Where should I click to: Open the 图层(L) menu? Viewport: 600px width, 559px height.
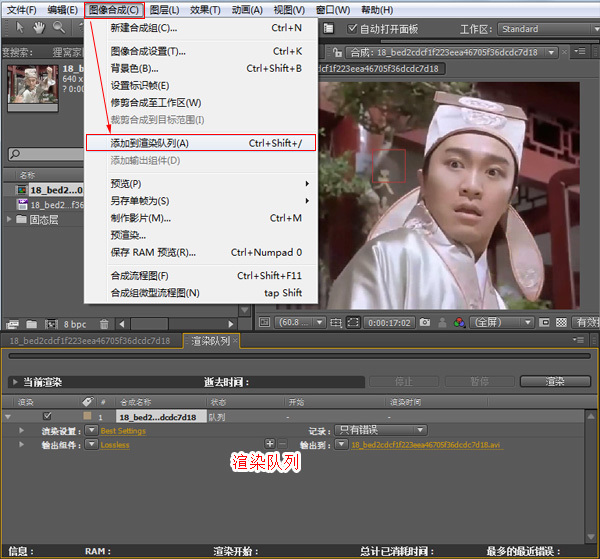164,10
